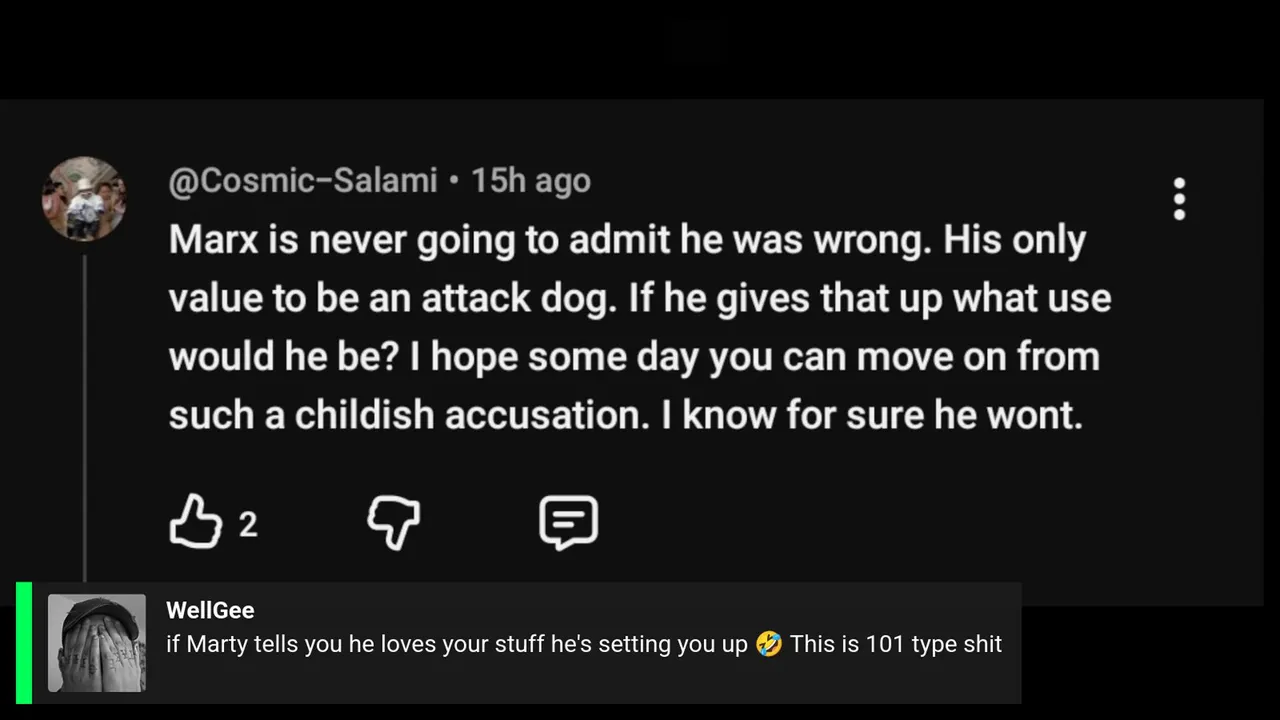Select the WellGee username in chat message
This screenshot has height=720, width=1280.
(x=210, y=610)
